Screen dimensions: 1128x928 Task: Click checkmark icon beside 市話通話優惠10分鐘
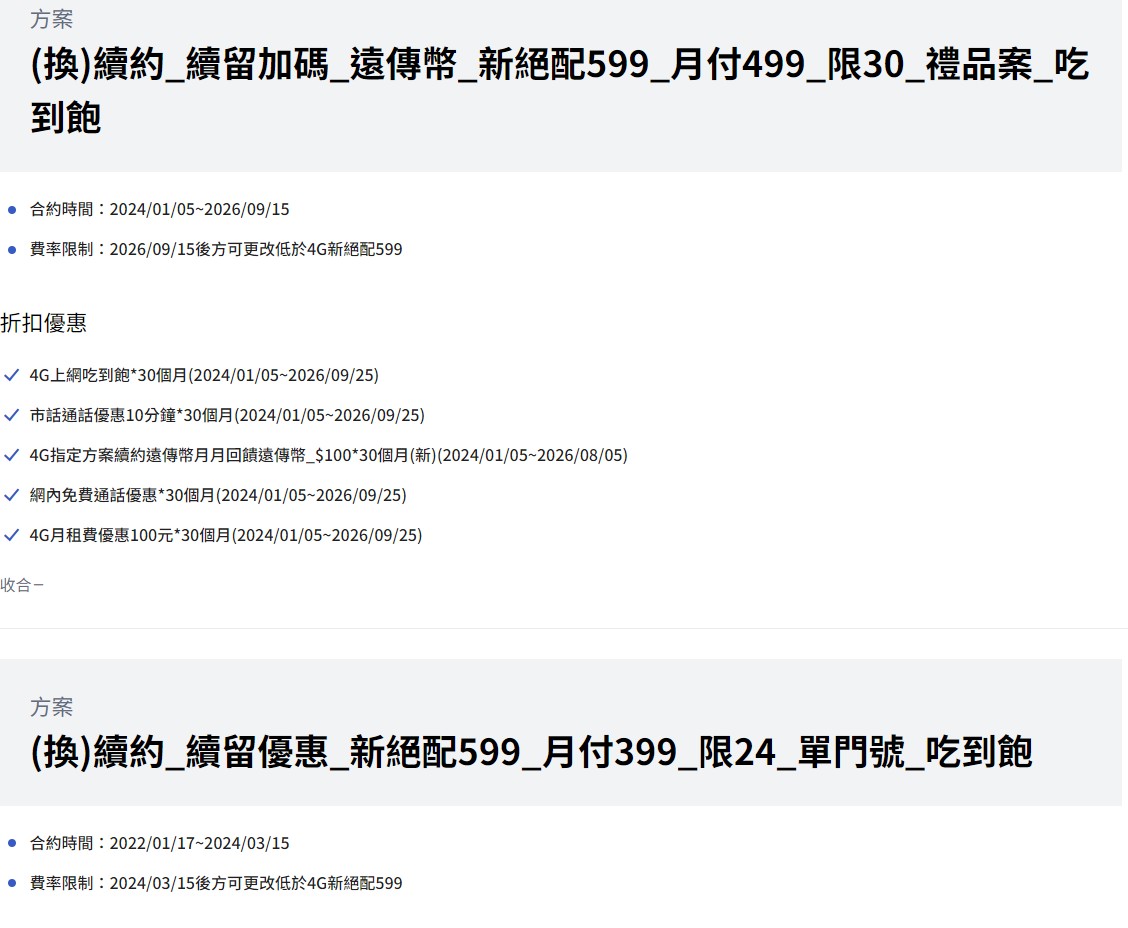coord(12,415)
